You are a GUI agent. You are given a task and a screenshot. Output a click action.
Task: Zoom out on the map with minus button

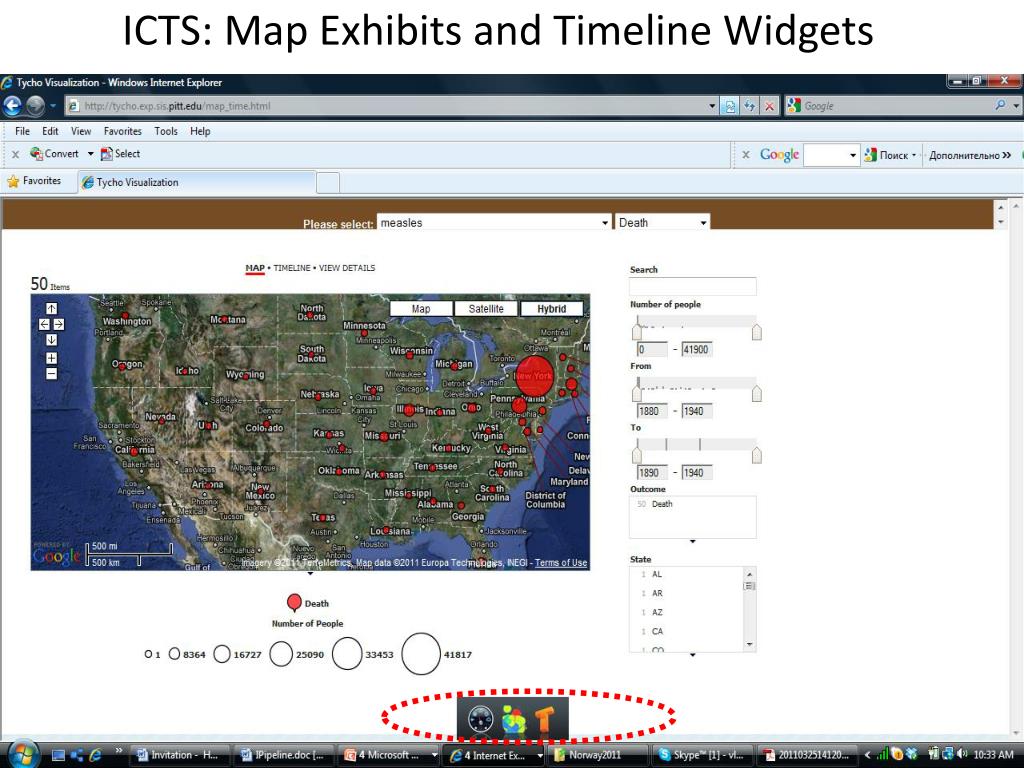point(52,374)
